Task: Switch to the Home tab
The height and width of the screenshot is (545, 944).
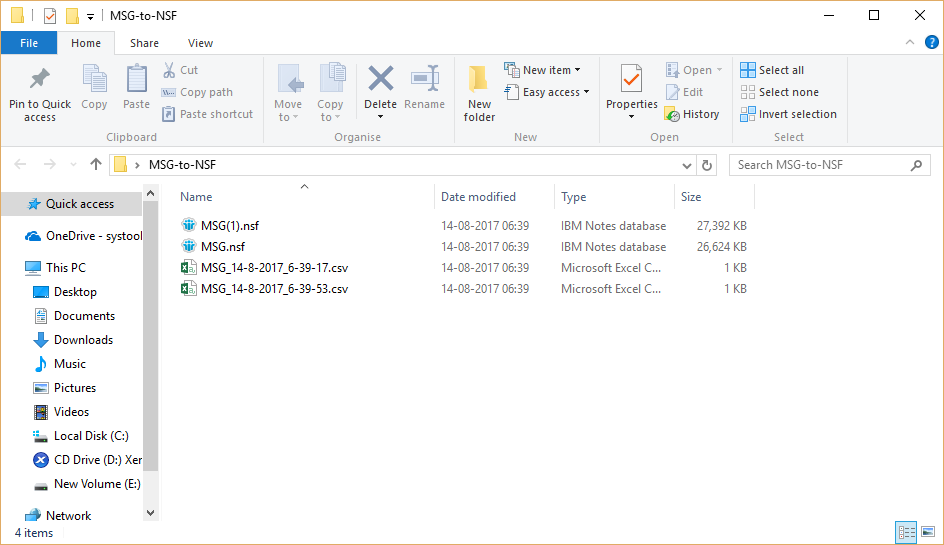Action: 86,43
